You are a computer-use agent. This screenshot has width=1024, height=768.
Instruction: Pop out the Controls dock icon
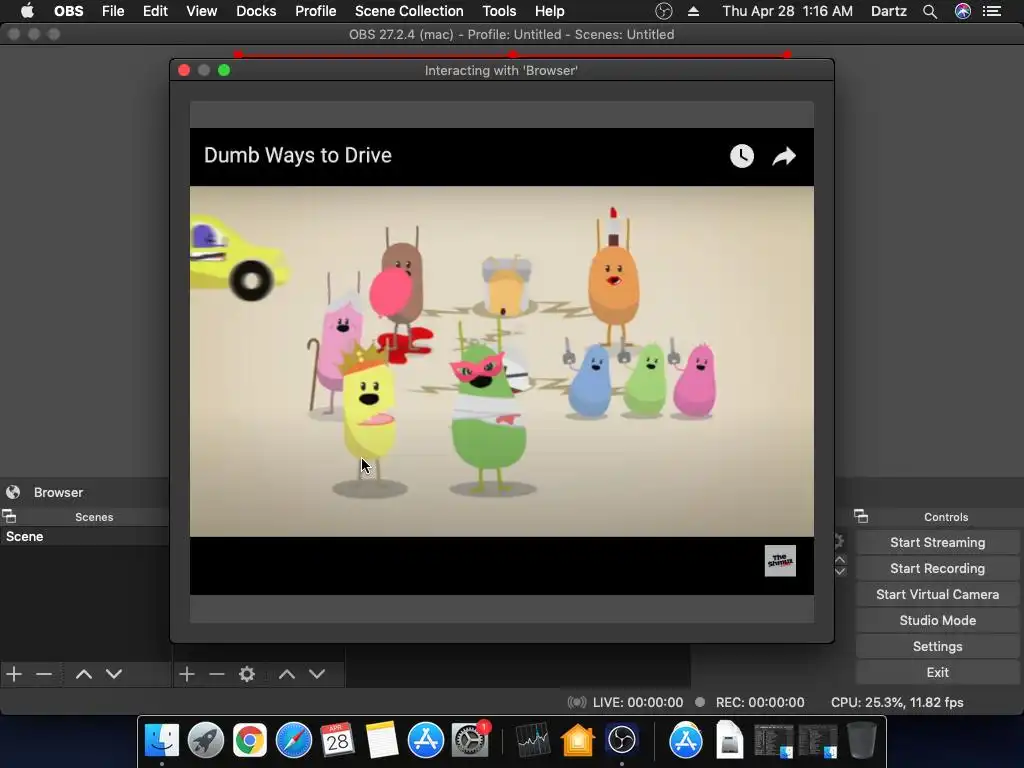pos(861,517)
